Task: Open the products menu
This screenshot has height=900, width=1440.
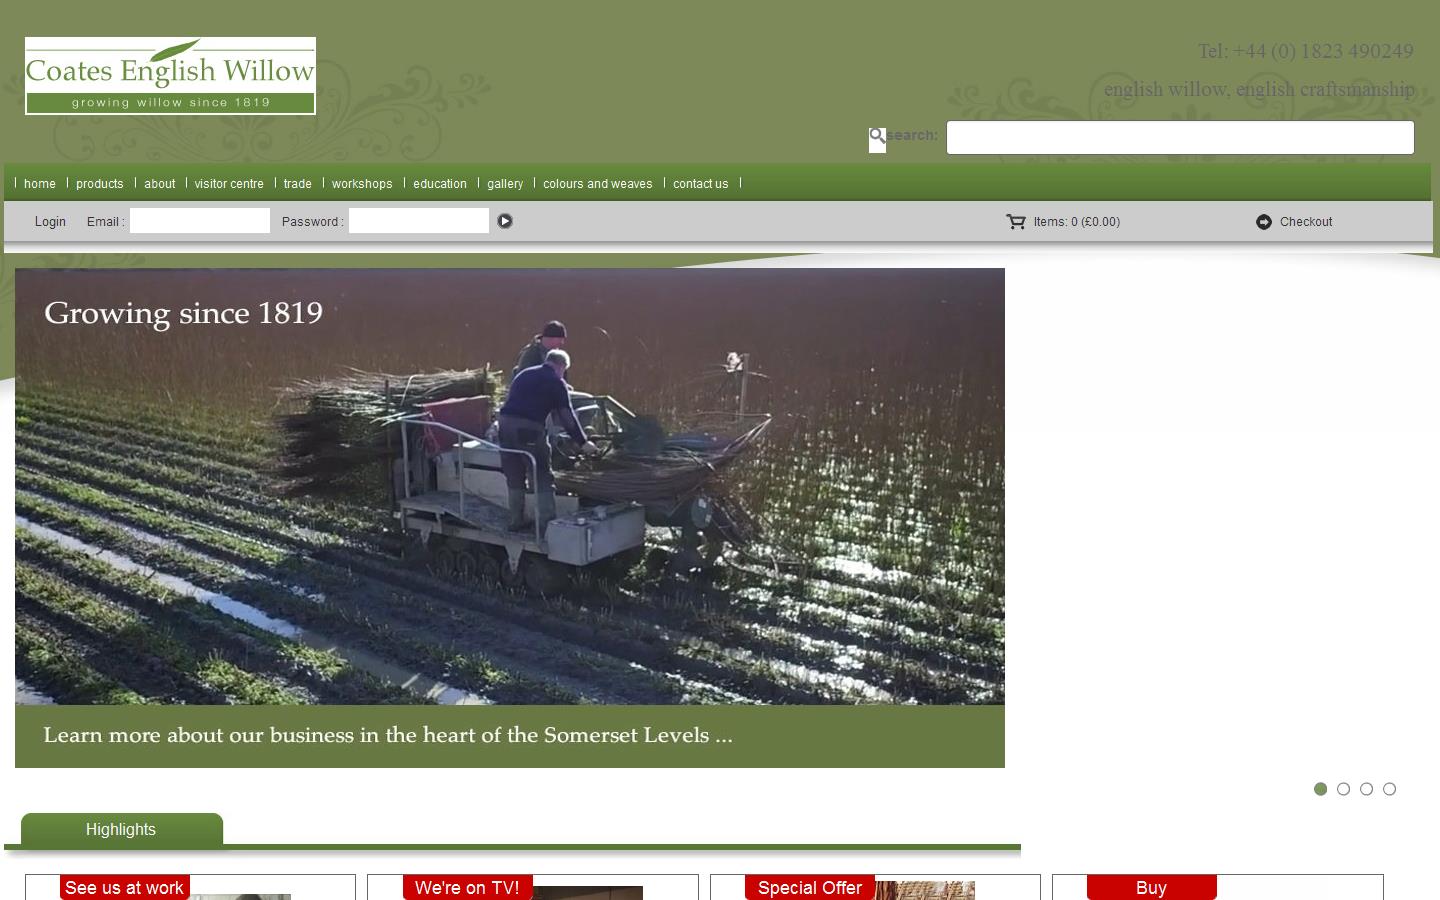Action: coord(99,184)
